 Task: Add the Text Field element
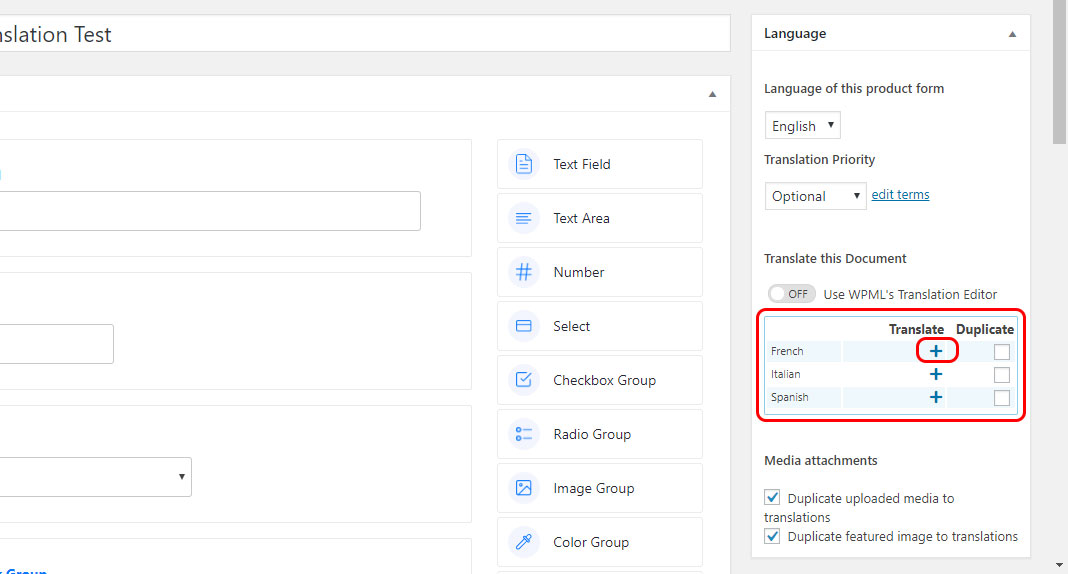click(x=599, y=164)
